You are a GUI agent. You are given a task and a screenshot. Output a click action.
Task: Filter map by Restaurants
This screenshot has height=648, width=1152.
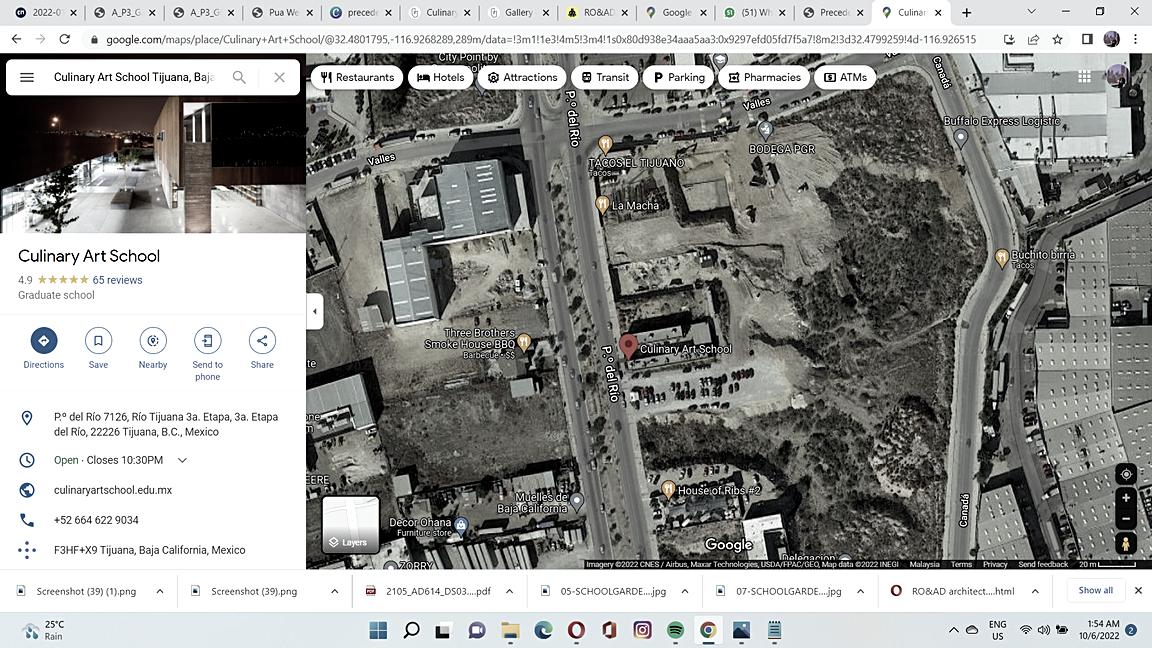pos(357,77)
